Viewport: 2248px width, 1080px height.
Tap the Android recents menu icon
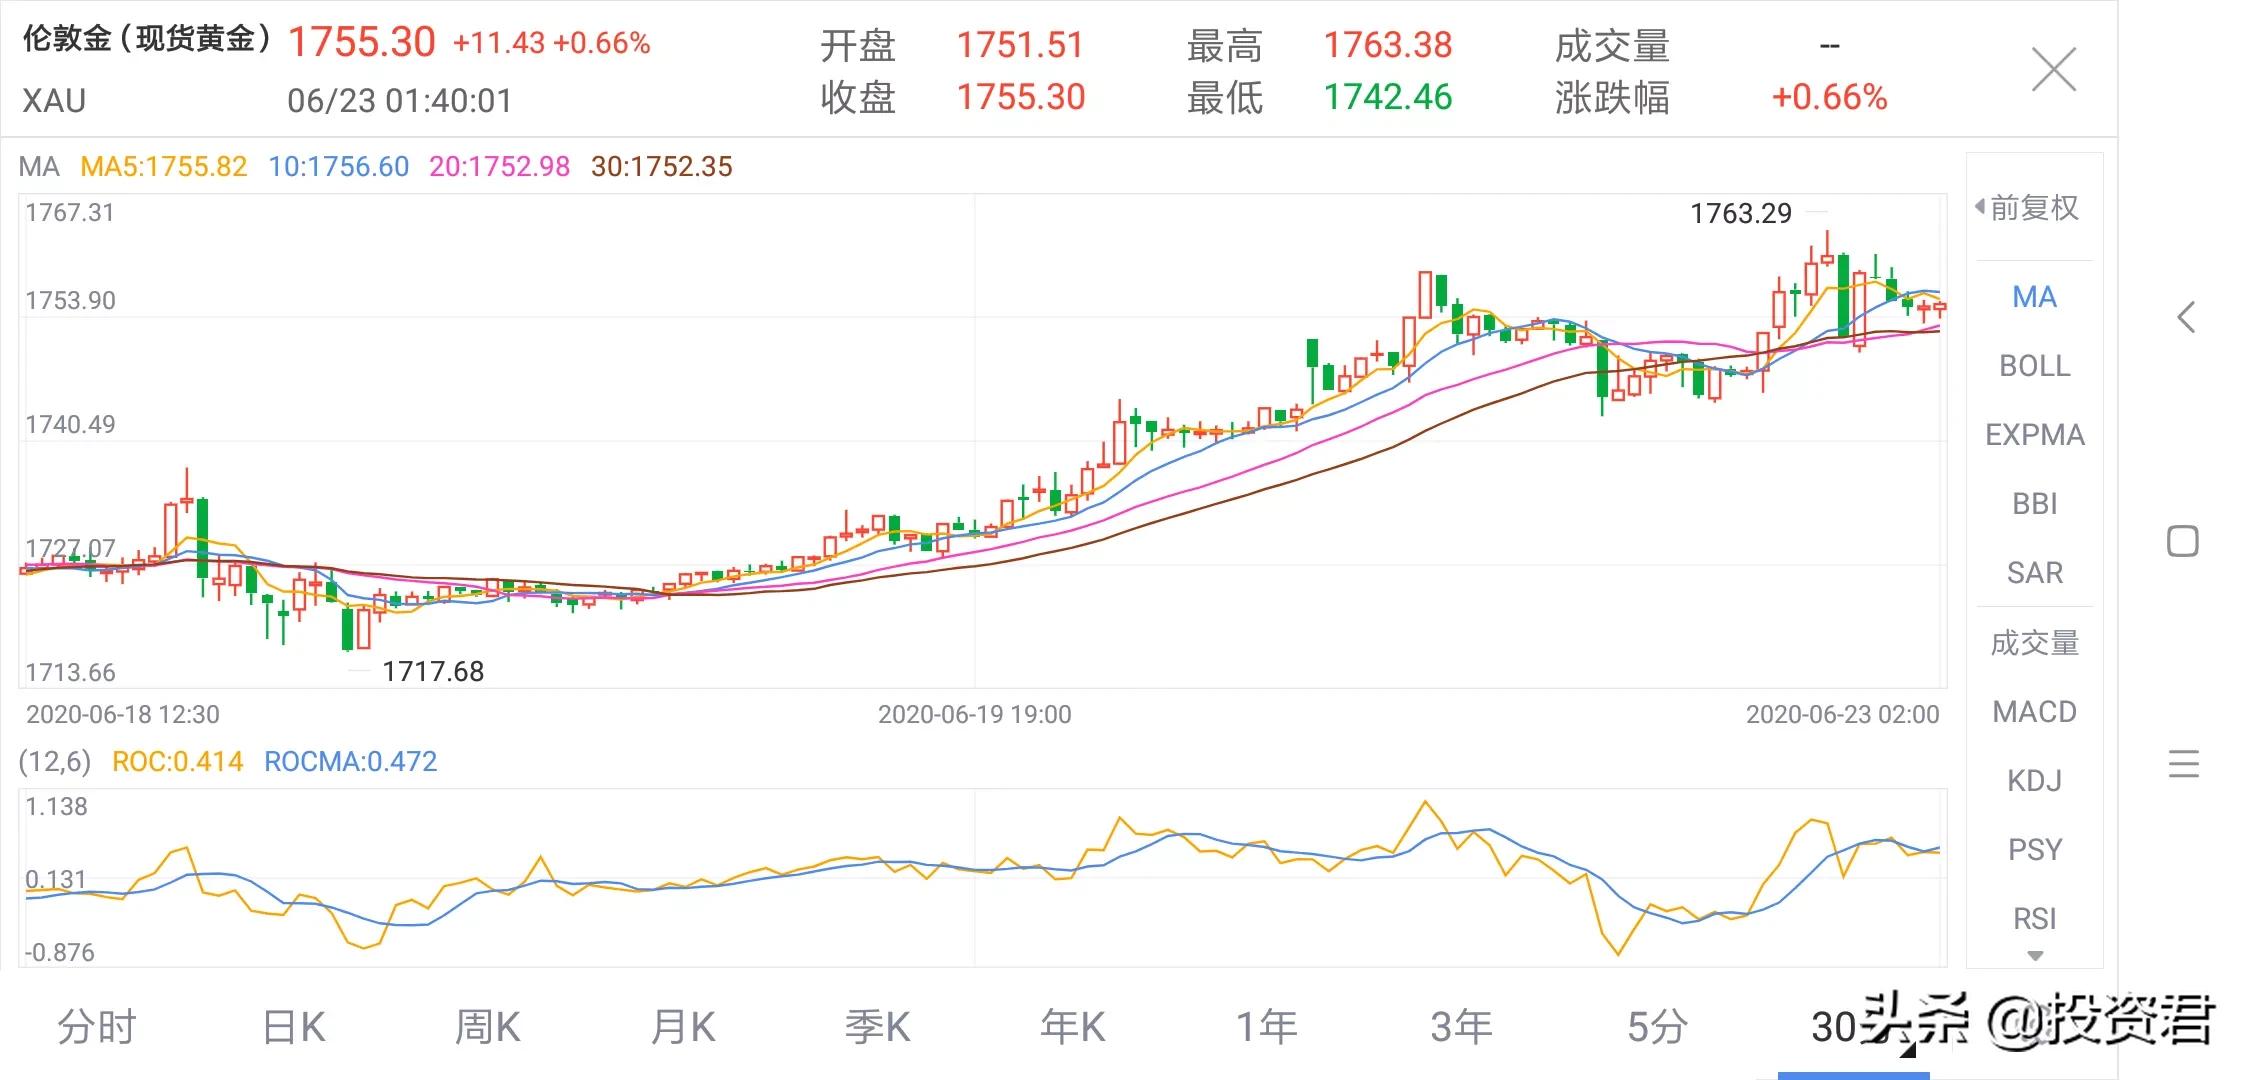click(2184, 764)
